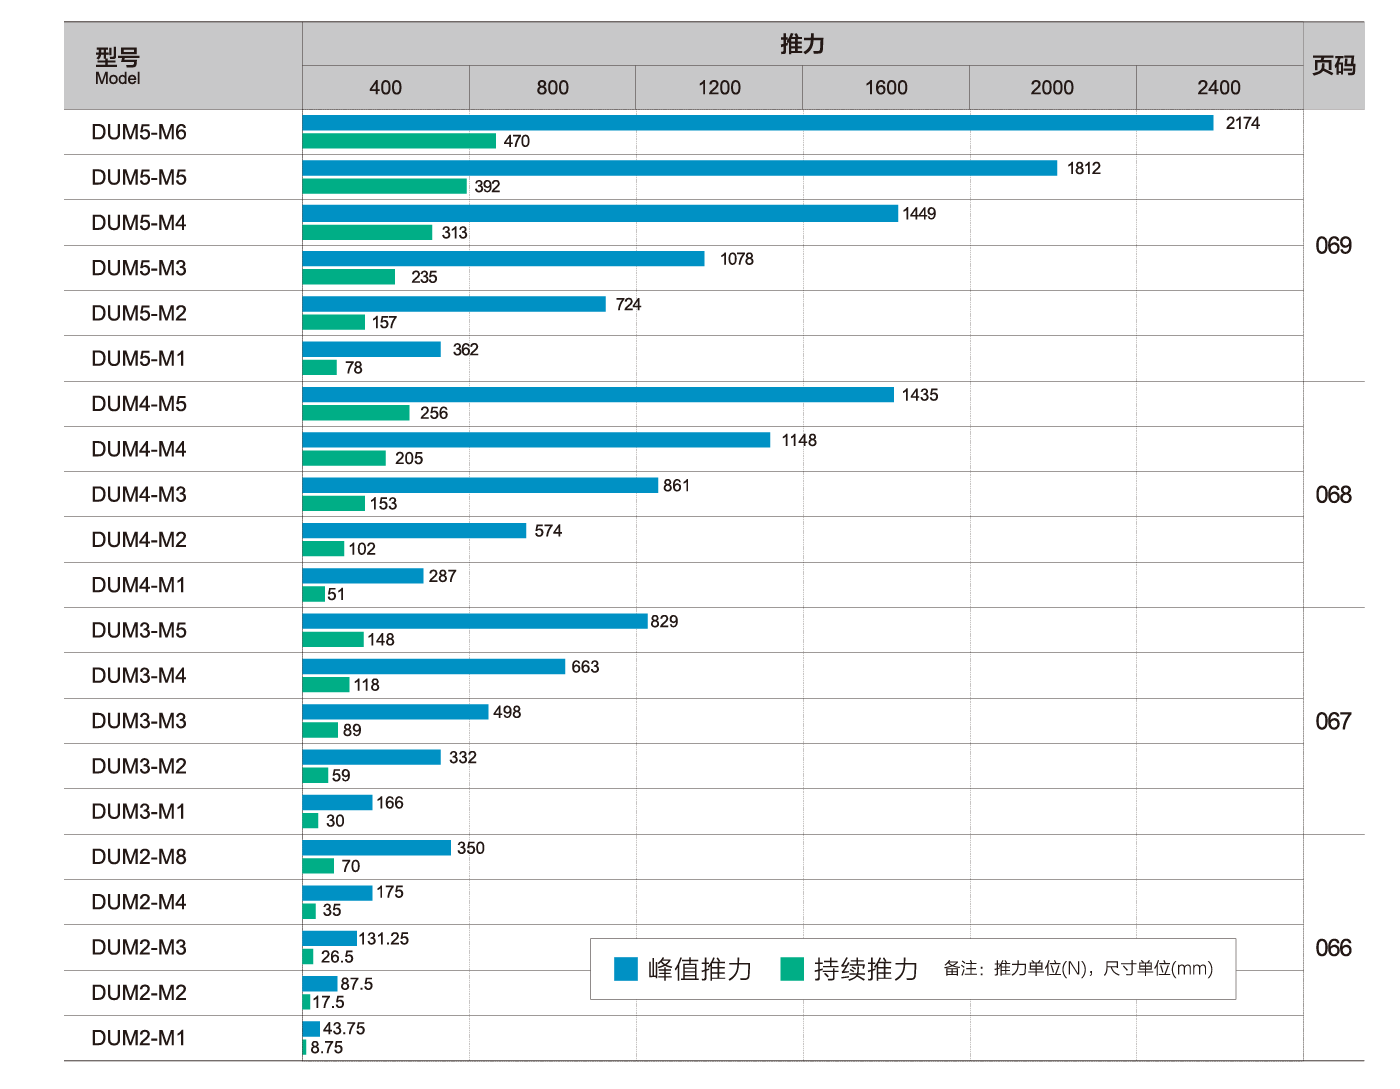Click the DUM5-M6 blue peak thrust bar

tap(758, 123)
